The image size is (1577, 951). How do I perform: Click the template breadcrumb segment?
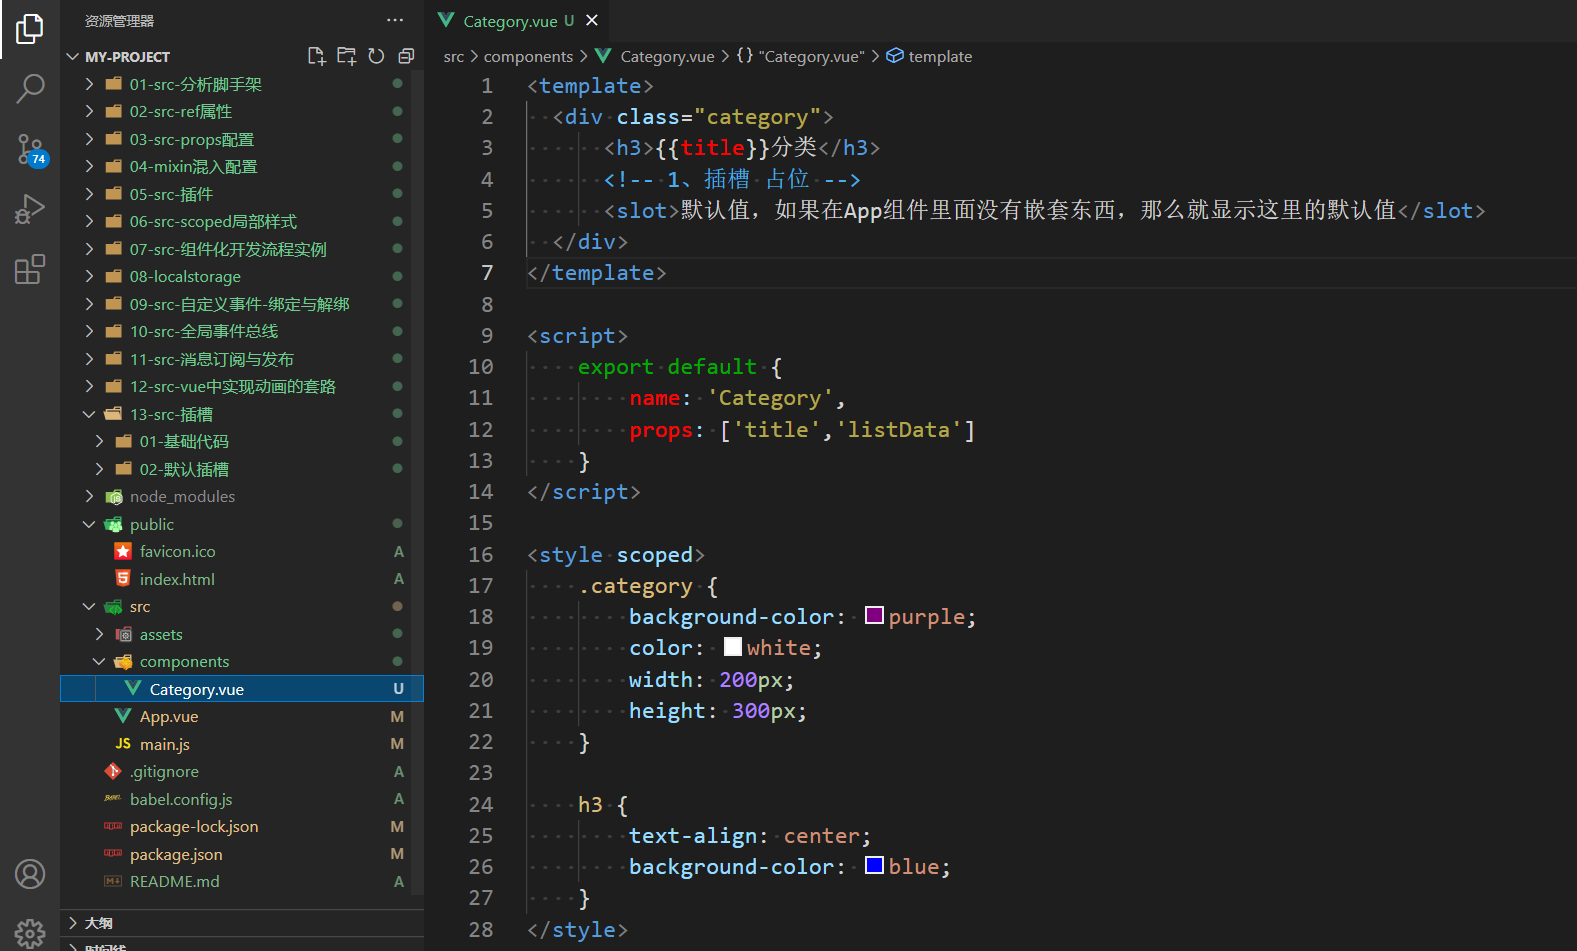point(940,56)
